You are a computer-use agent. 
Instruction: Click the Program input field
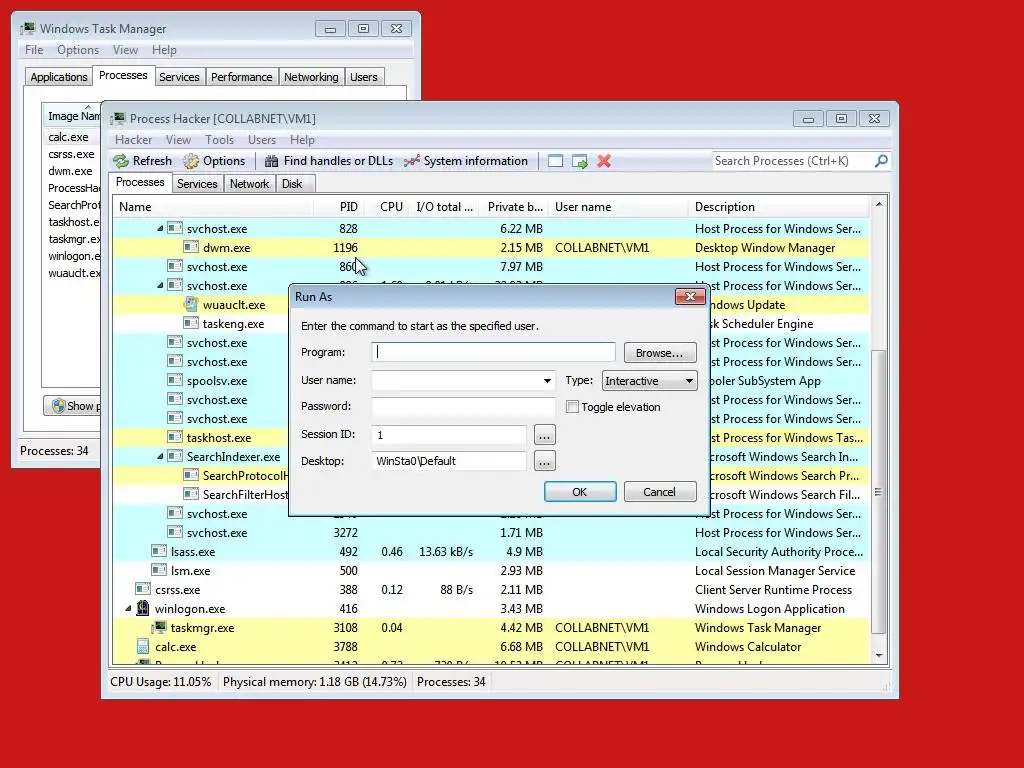pyautogui.click(x=493, y=352)
